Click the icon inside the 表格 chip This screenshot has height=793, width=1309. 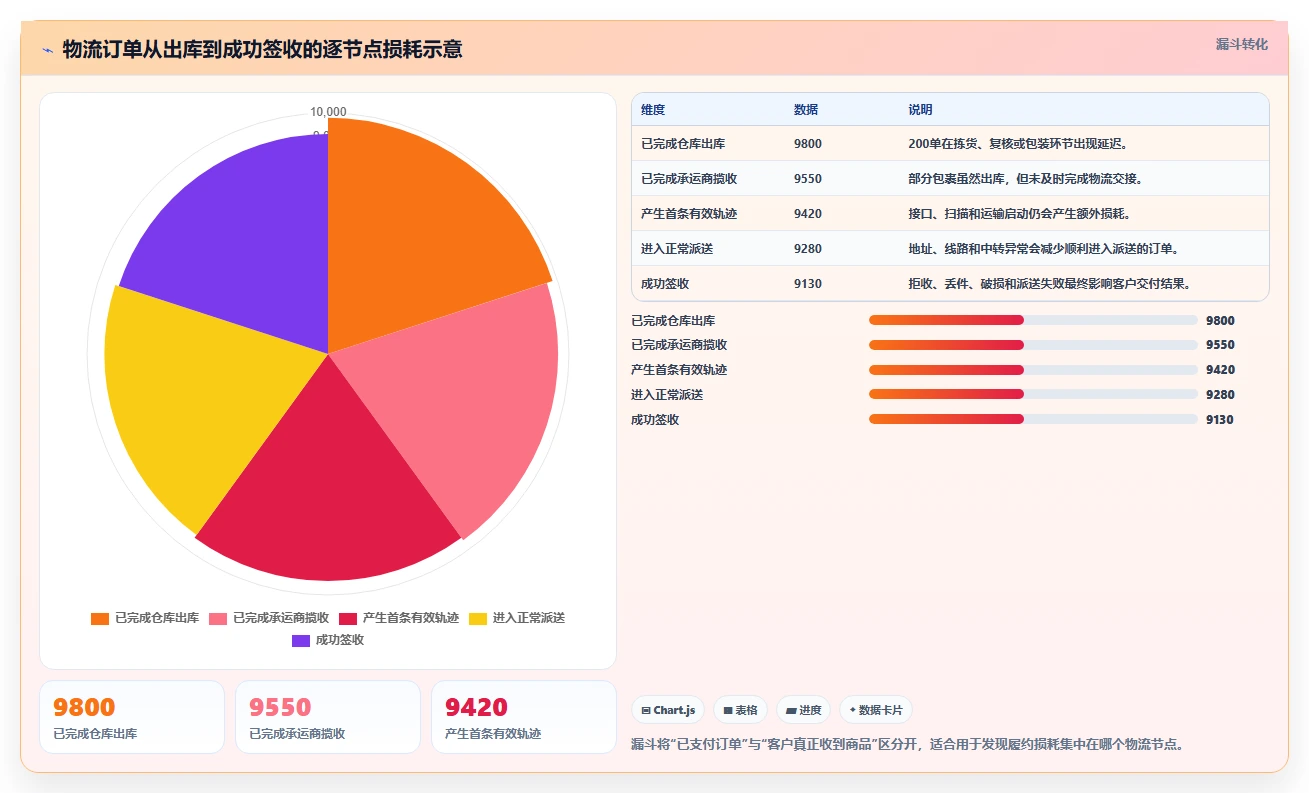point(727,711)
